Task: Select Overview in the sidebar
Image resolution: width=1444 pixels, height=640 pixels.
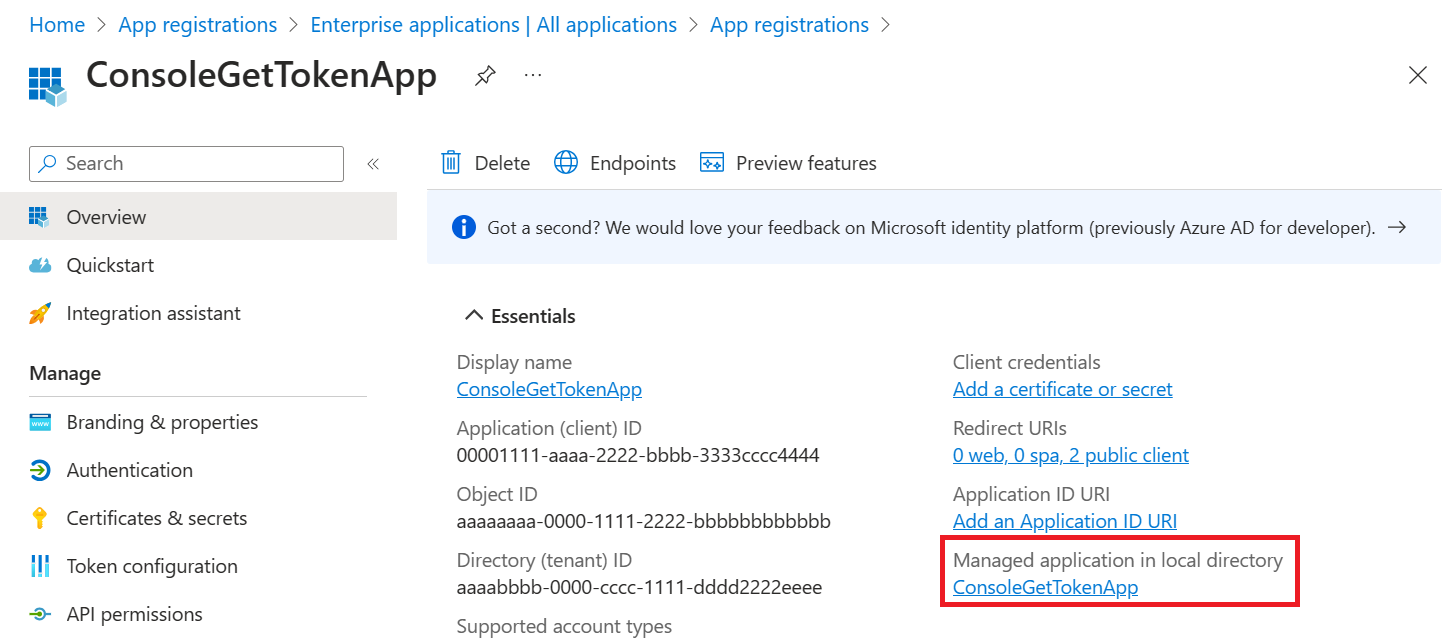Action: (107, 216)
